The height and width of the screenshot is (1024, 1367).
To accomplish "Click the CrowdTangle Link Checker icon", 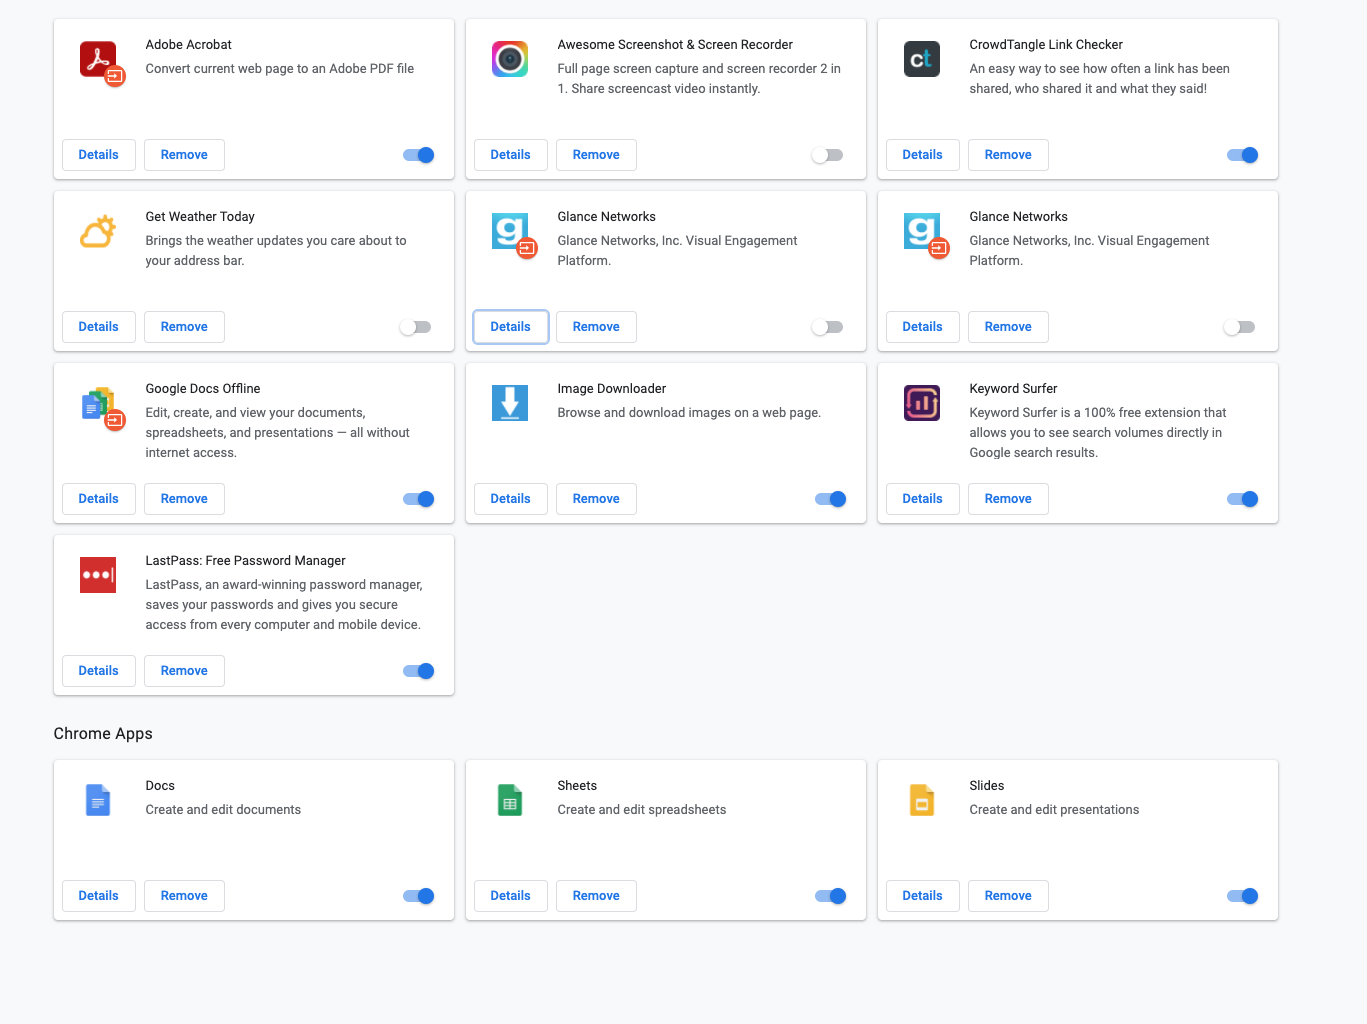I will pos(921,59).
